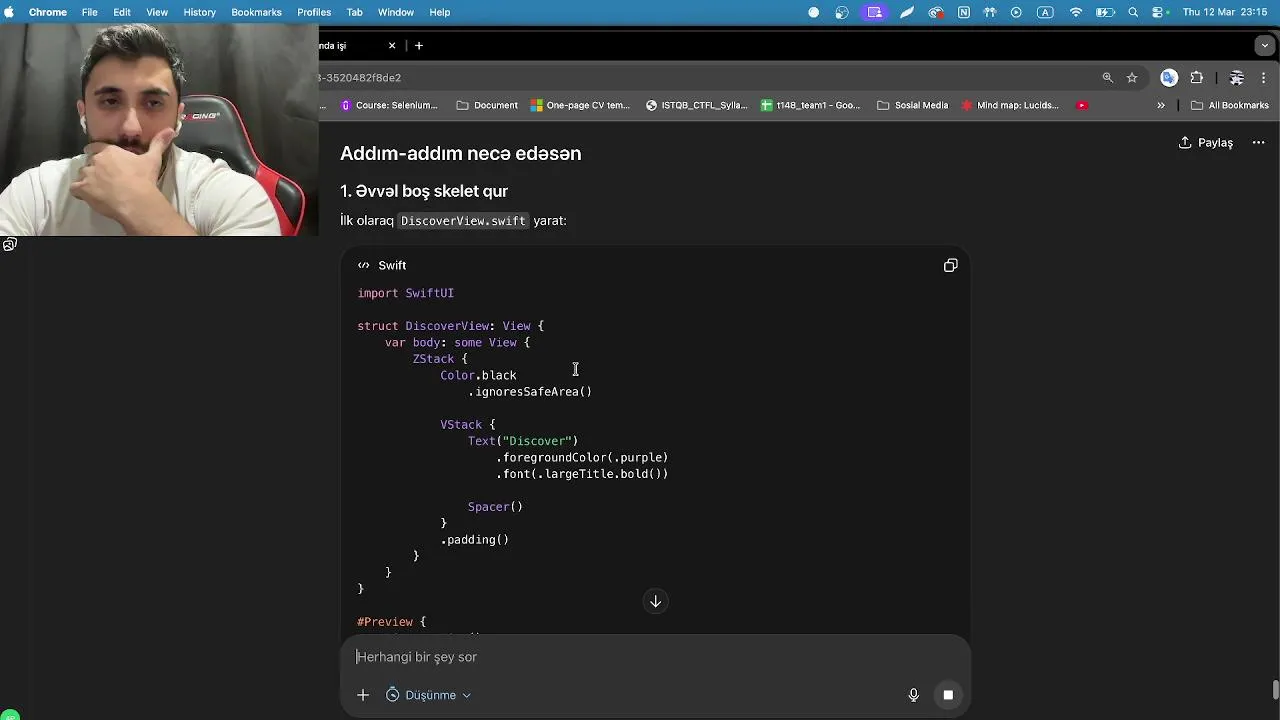Click the '#Preview {' code line
Image resolution: width=1280 pixels, height=720 pixels.
click(392, 622)
